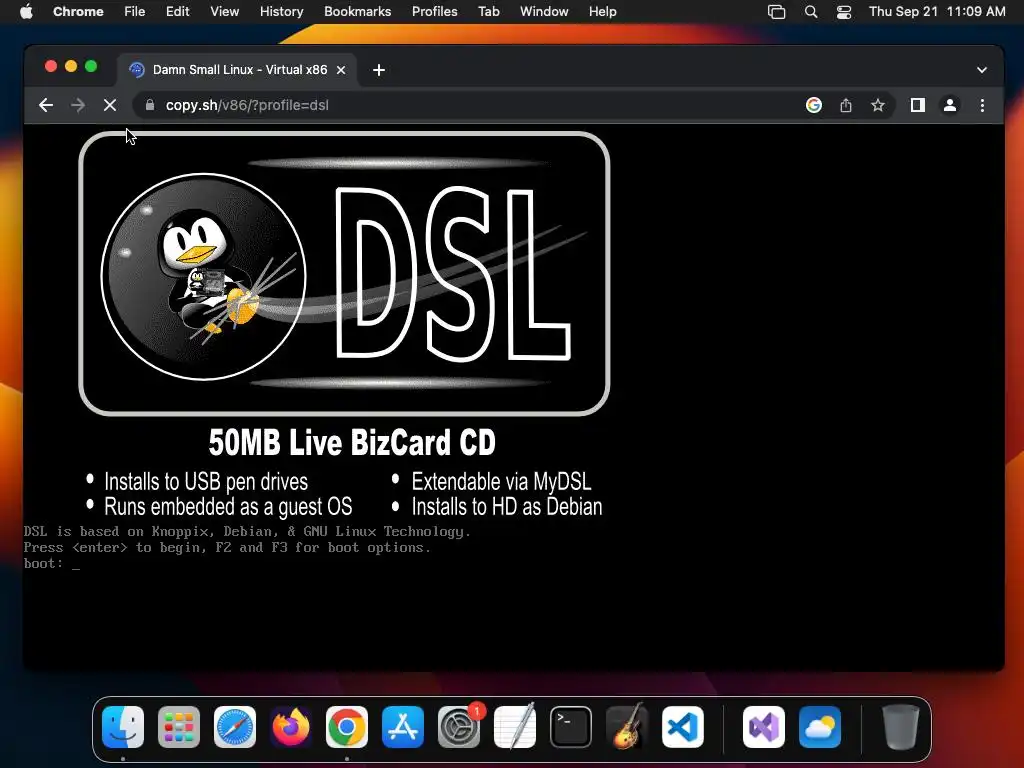Click the 'boot:' prompt line
1024x768 pixels.
pos(52,564)
